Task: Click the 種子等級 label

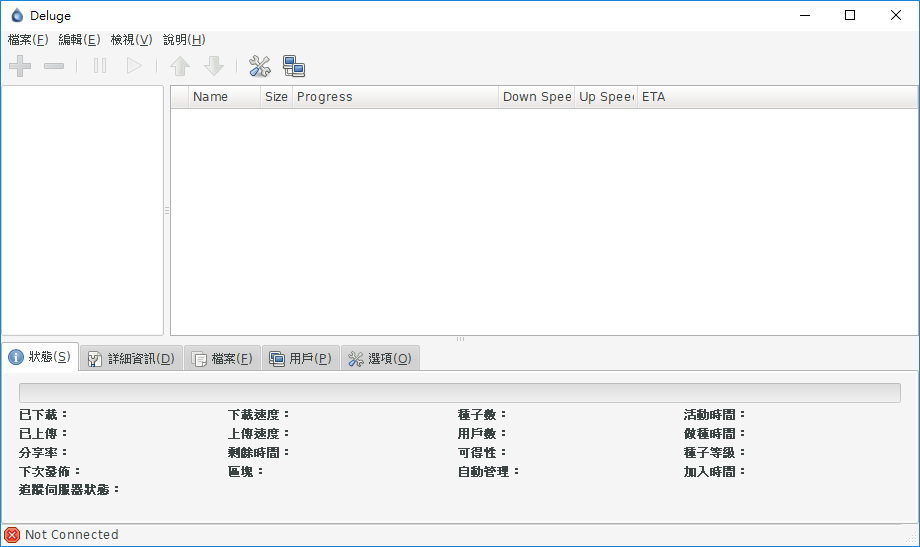Action: (x=714, y=453)
